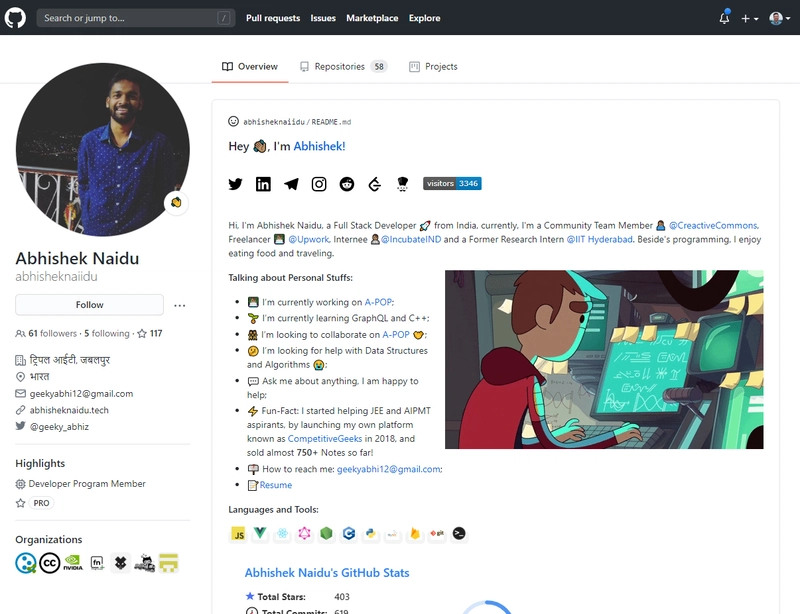Switch to the Overview tab

pos(250,67)
